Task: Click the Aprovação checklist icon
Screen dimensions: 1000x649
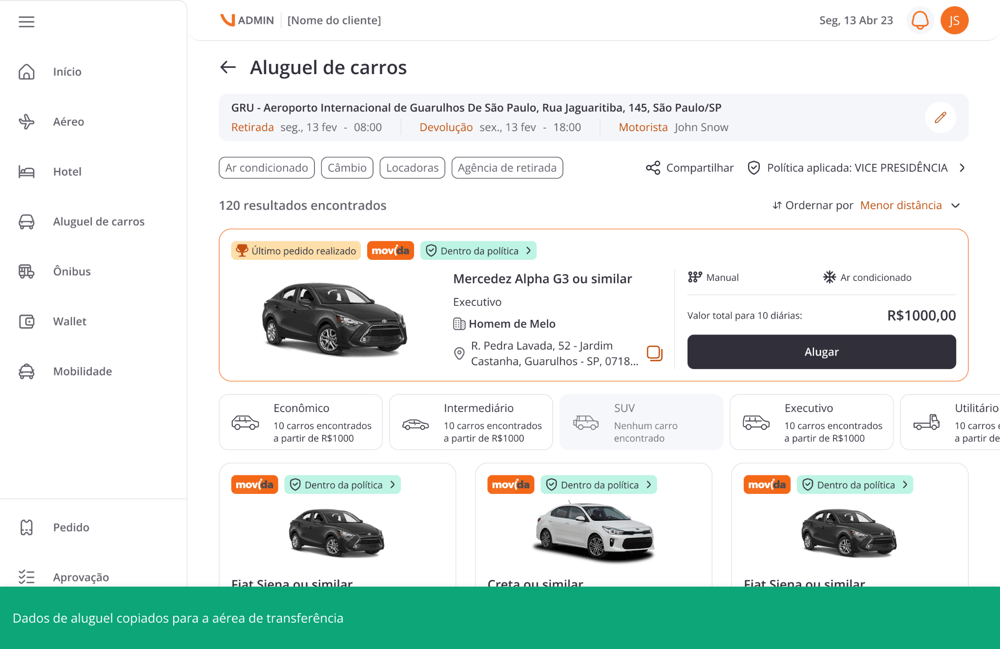Action: point(26,577)
